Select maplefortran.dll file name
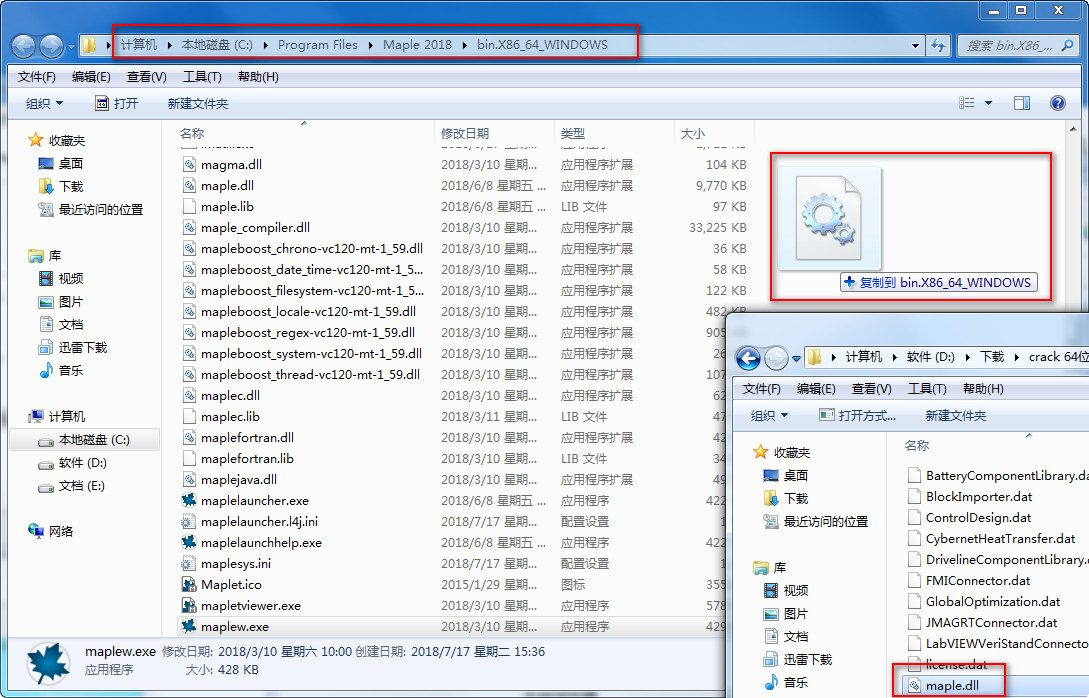1089x698 pixels. pos(247,438)
